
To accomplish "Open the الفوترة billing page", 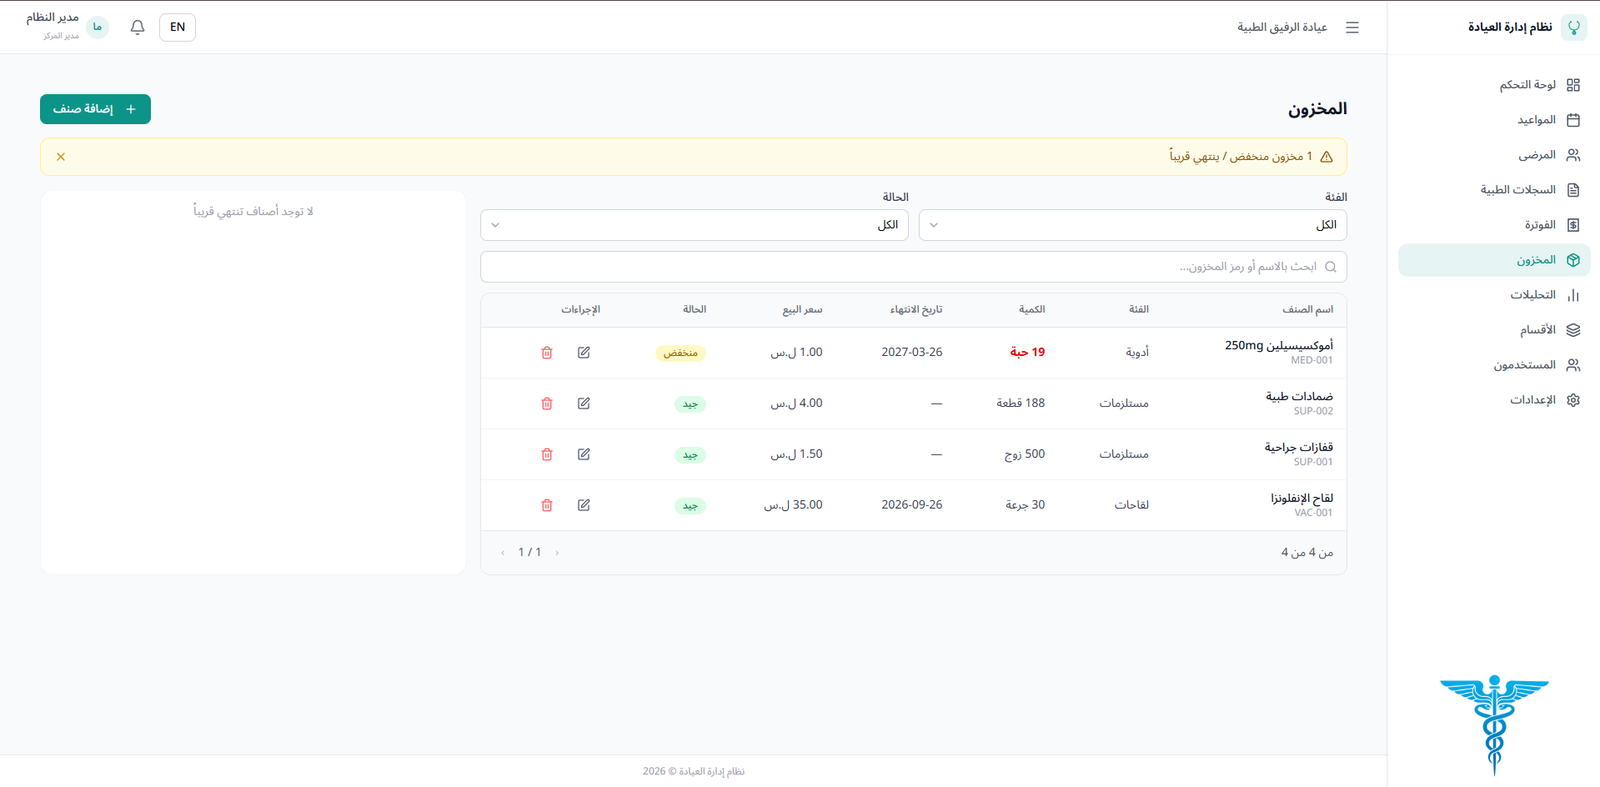I will (1539, 225).
